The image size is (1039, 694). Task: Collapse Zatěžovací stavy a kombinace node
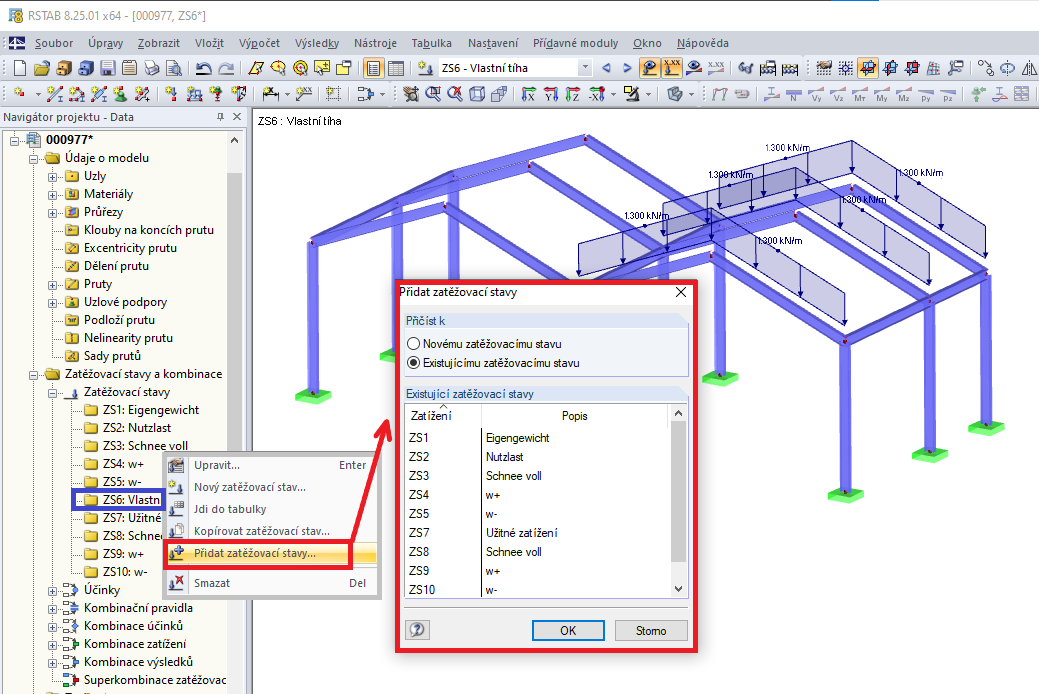coord(33,375)
